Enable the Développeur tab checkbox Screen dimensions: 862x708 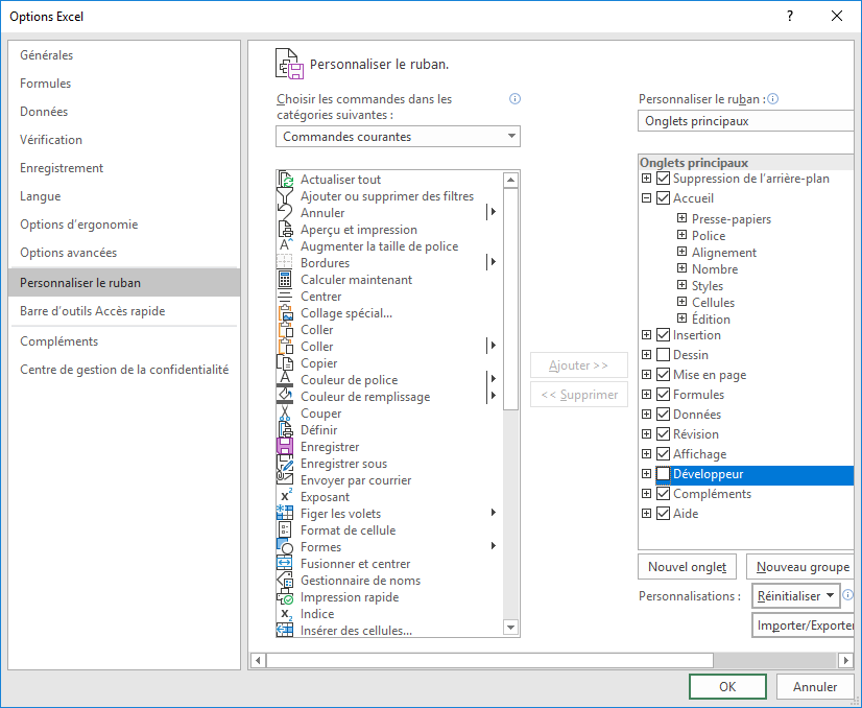coord(664,474)
